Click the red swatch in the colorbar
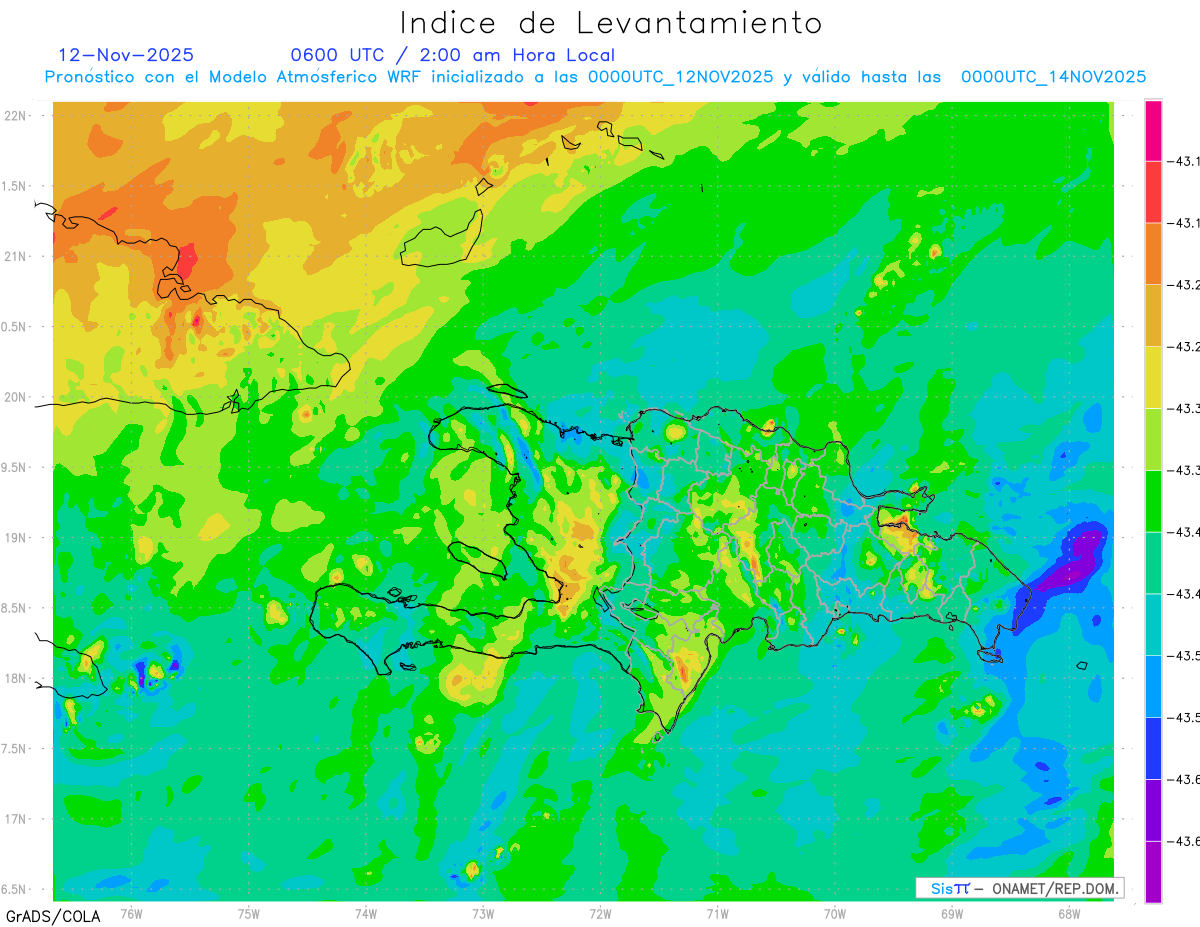This screenshot has width=1200, height=927. pyautogui.click(x=1153, y=192)
